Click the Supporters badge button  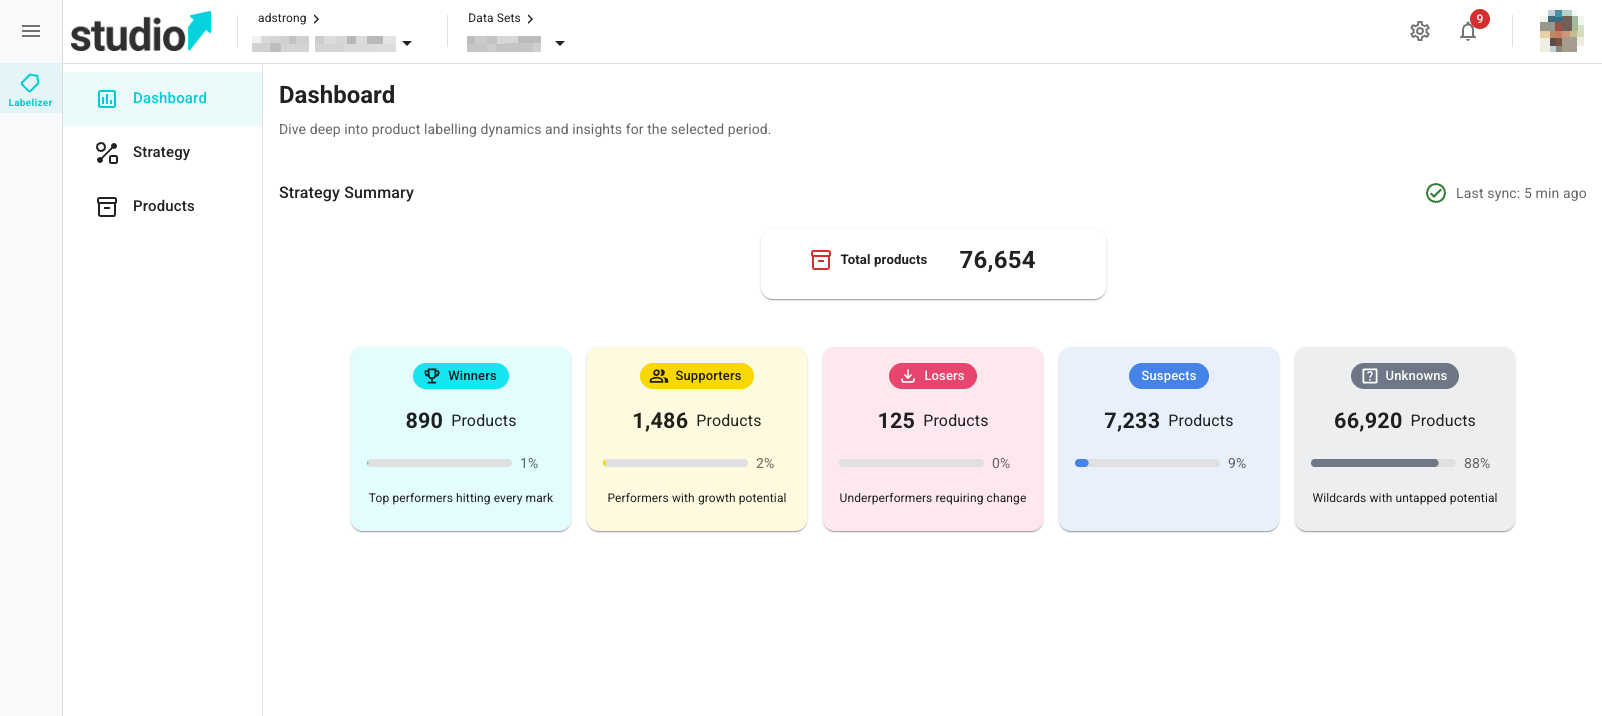click(697, 376)
